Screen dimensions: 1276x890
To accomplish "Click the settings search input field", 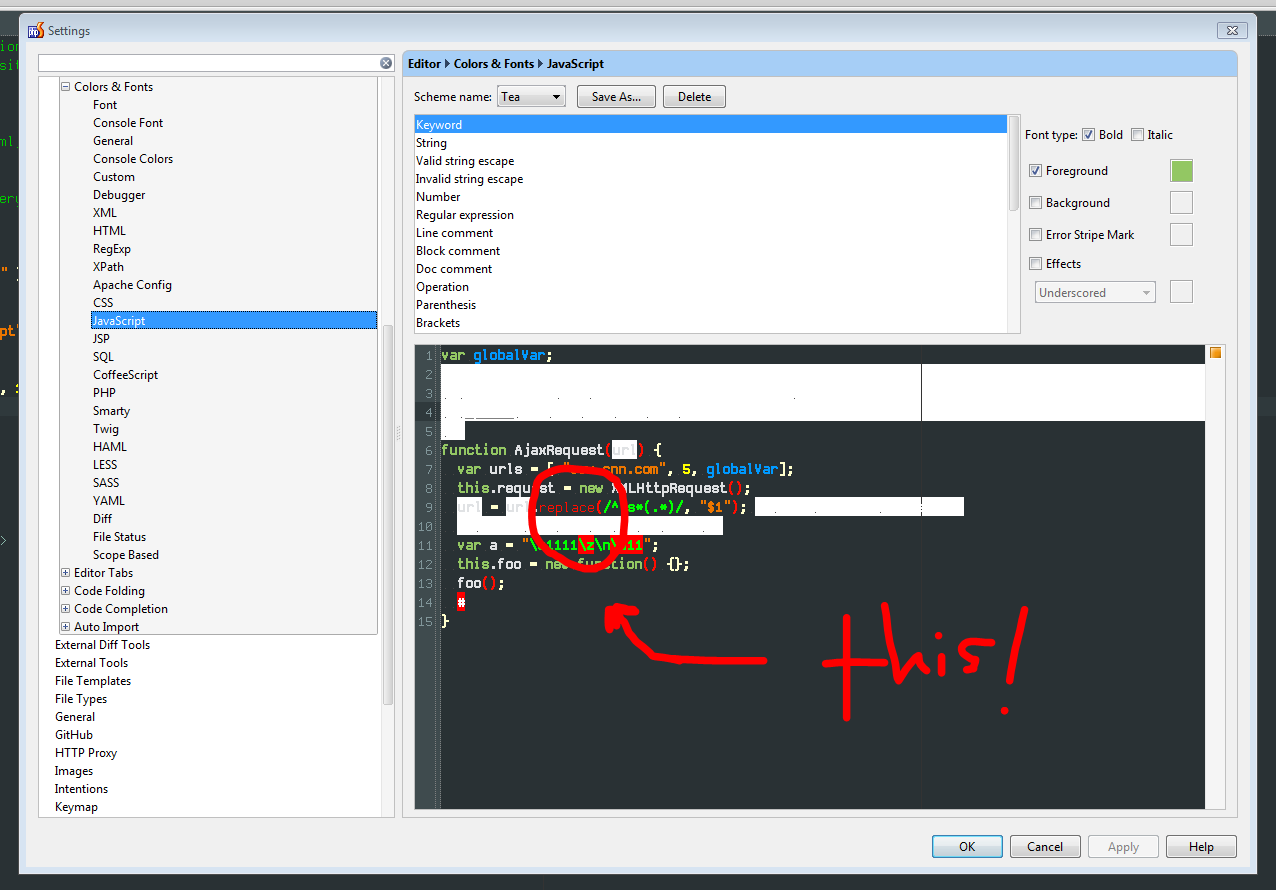I will tap(208, 63).
